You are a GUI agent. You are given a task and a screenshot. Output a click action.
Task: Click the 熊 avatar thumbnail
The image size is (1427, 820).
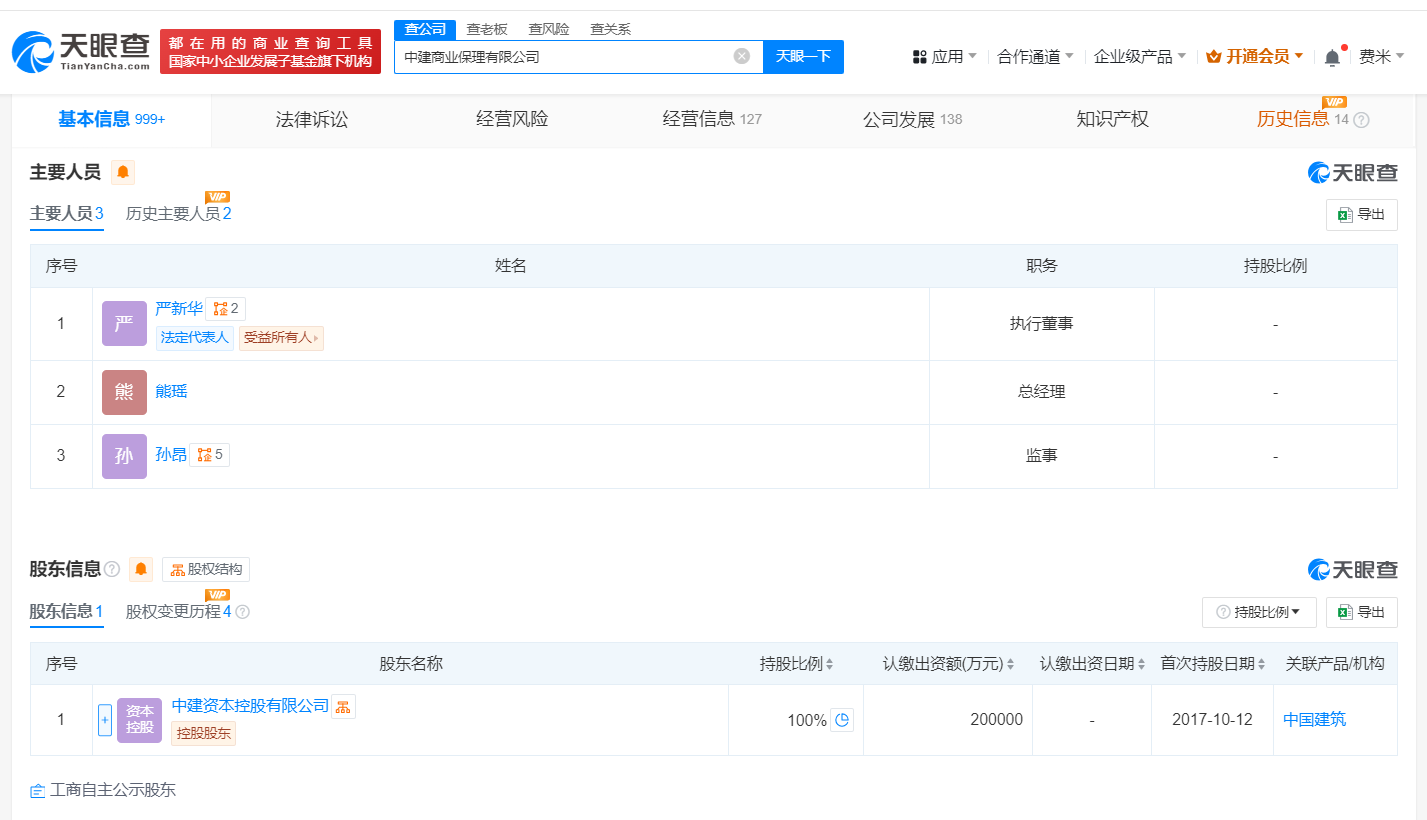tap(124, 392)
